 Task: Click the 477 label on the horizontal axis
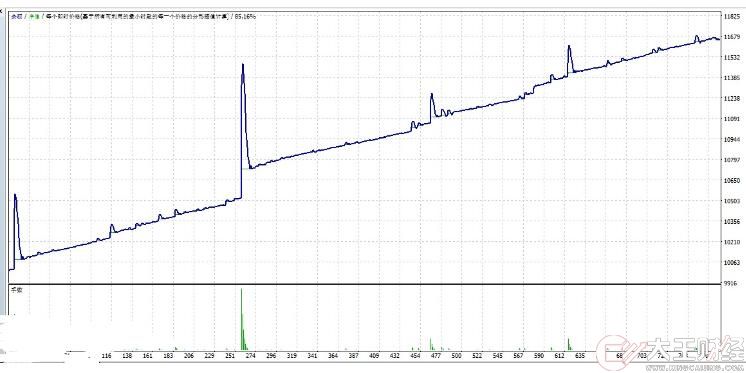pos(437,356)
